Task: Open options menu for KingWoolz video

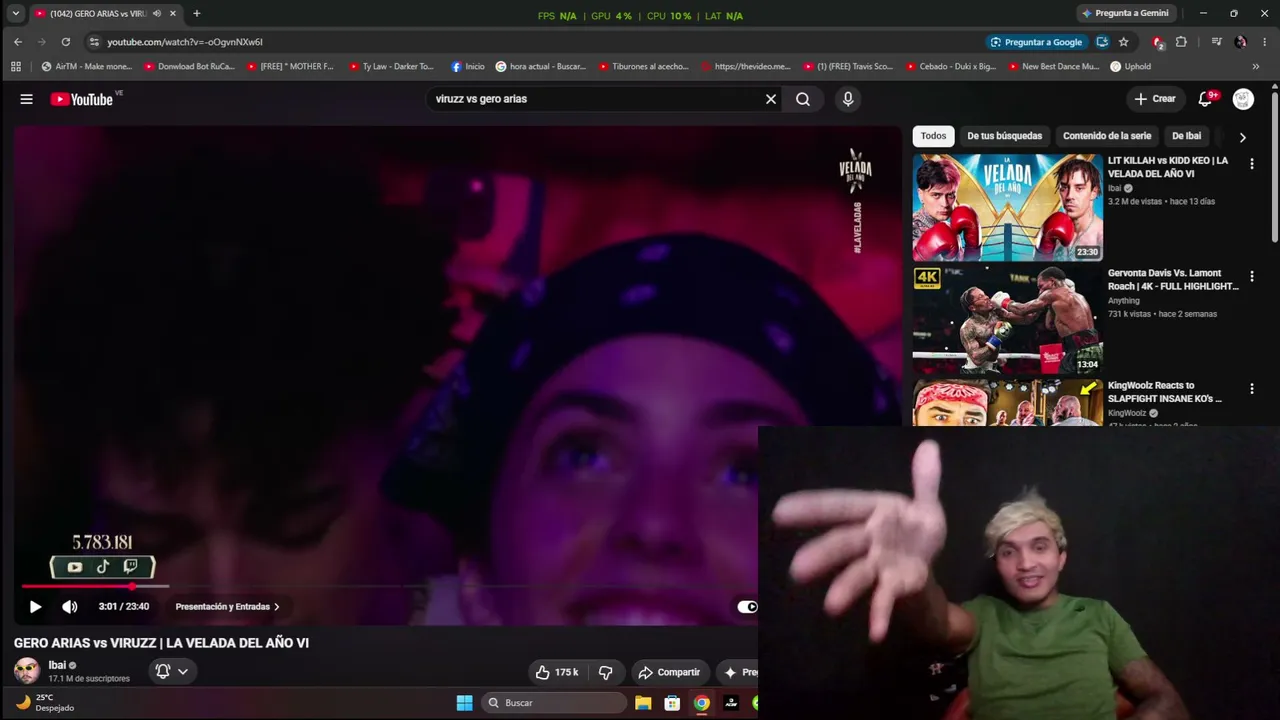Action: pos(1251,389)
